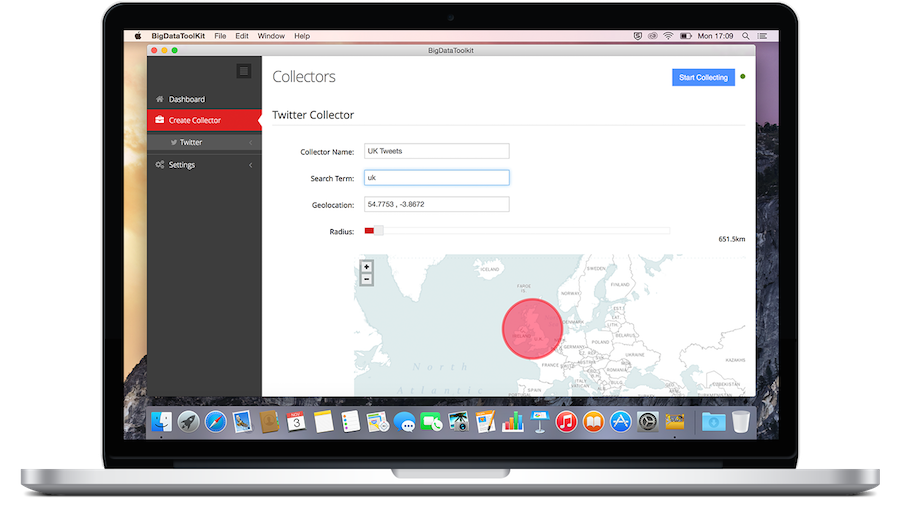Open Maps from the dock
This screenshot has width=900, height=531.
click(x=377, y=422)
